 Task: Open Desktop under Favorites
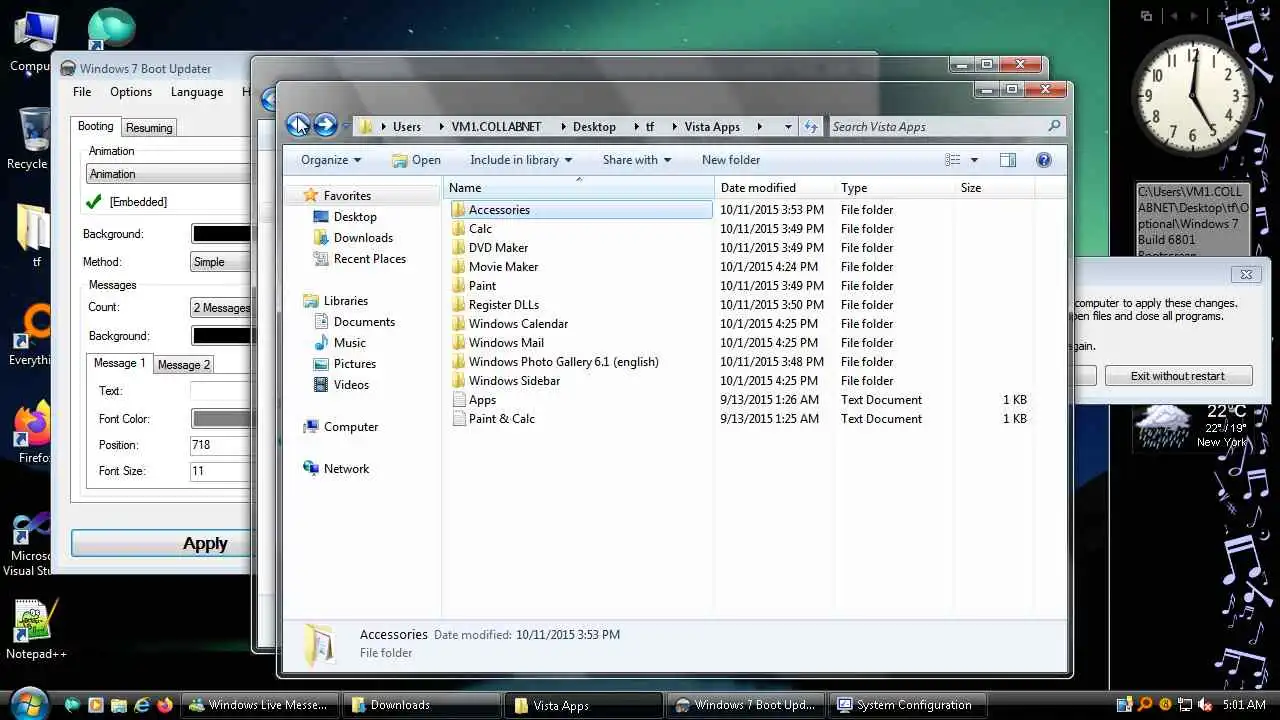344,216
